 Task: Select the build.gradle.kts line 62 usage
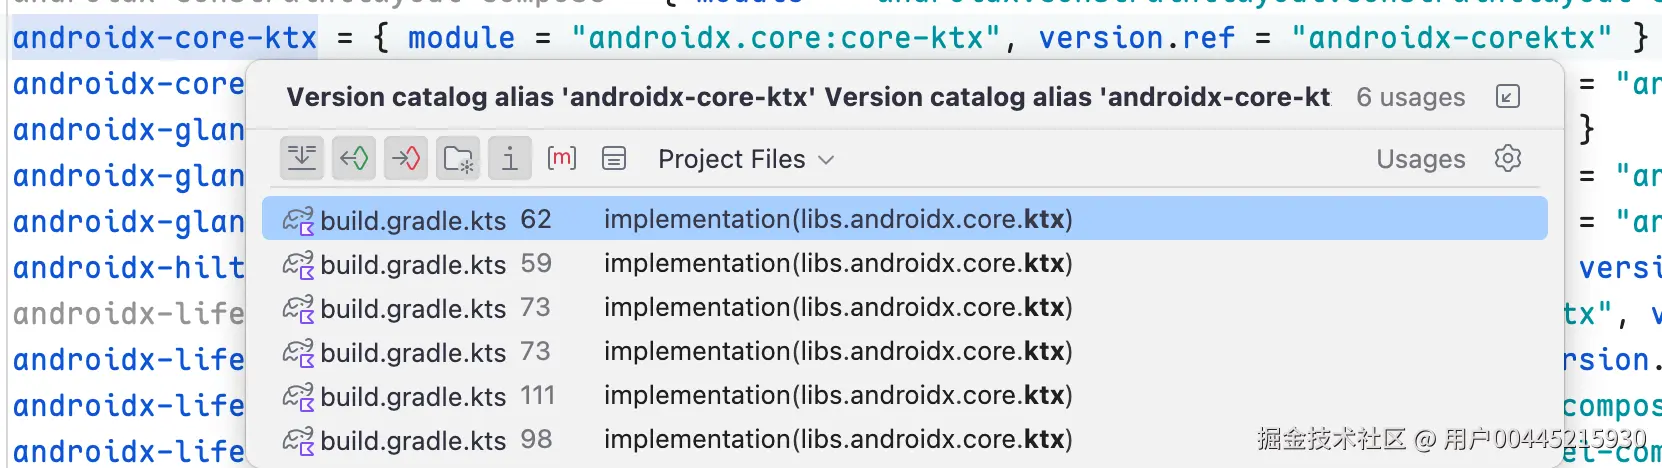[838, 219]
